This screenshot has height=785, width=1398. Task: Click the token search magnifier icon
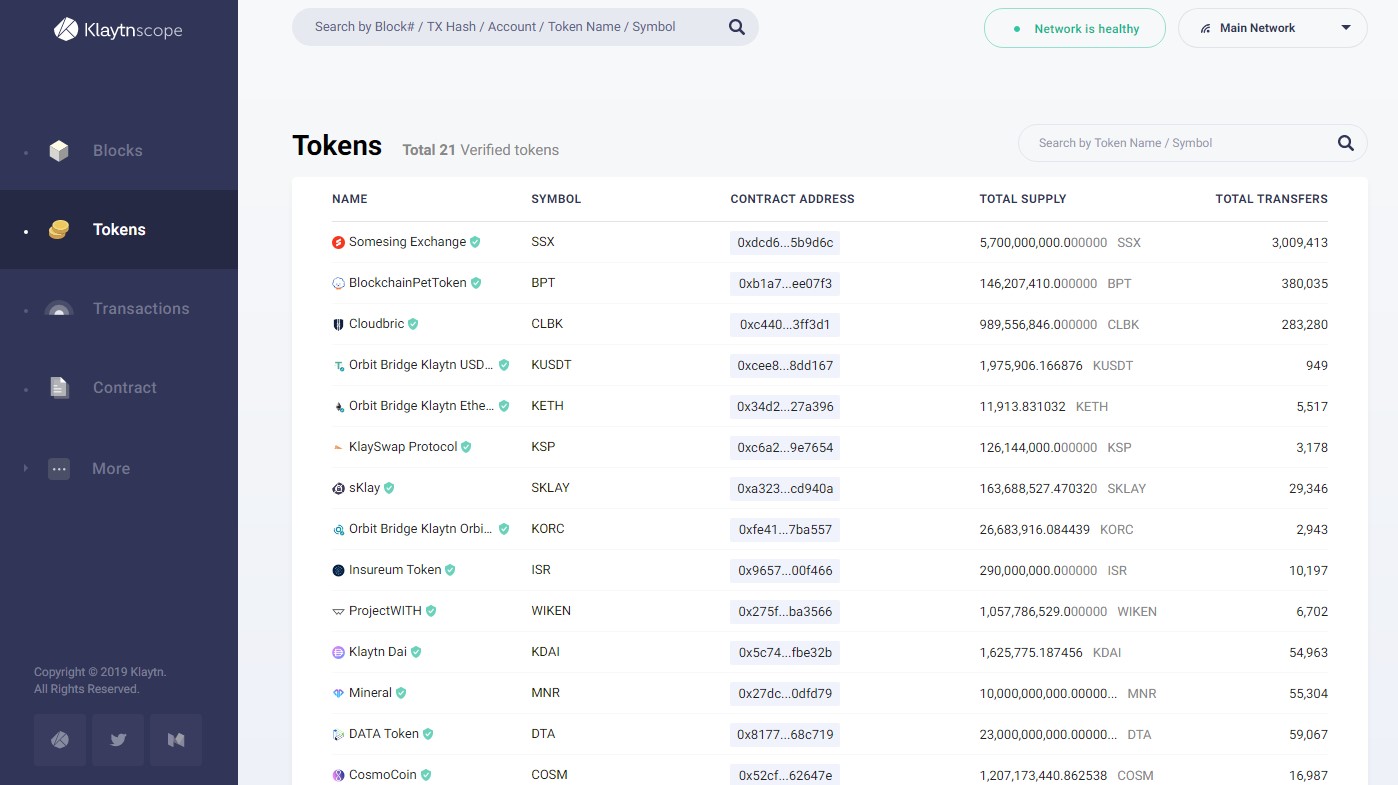(x=1346, y=143)
